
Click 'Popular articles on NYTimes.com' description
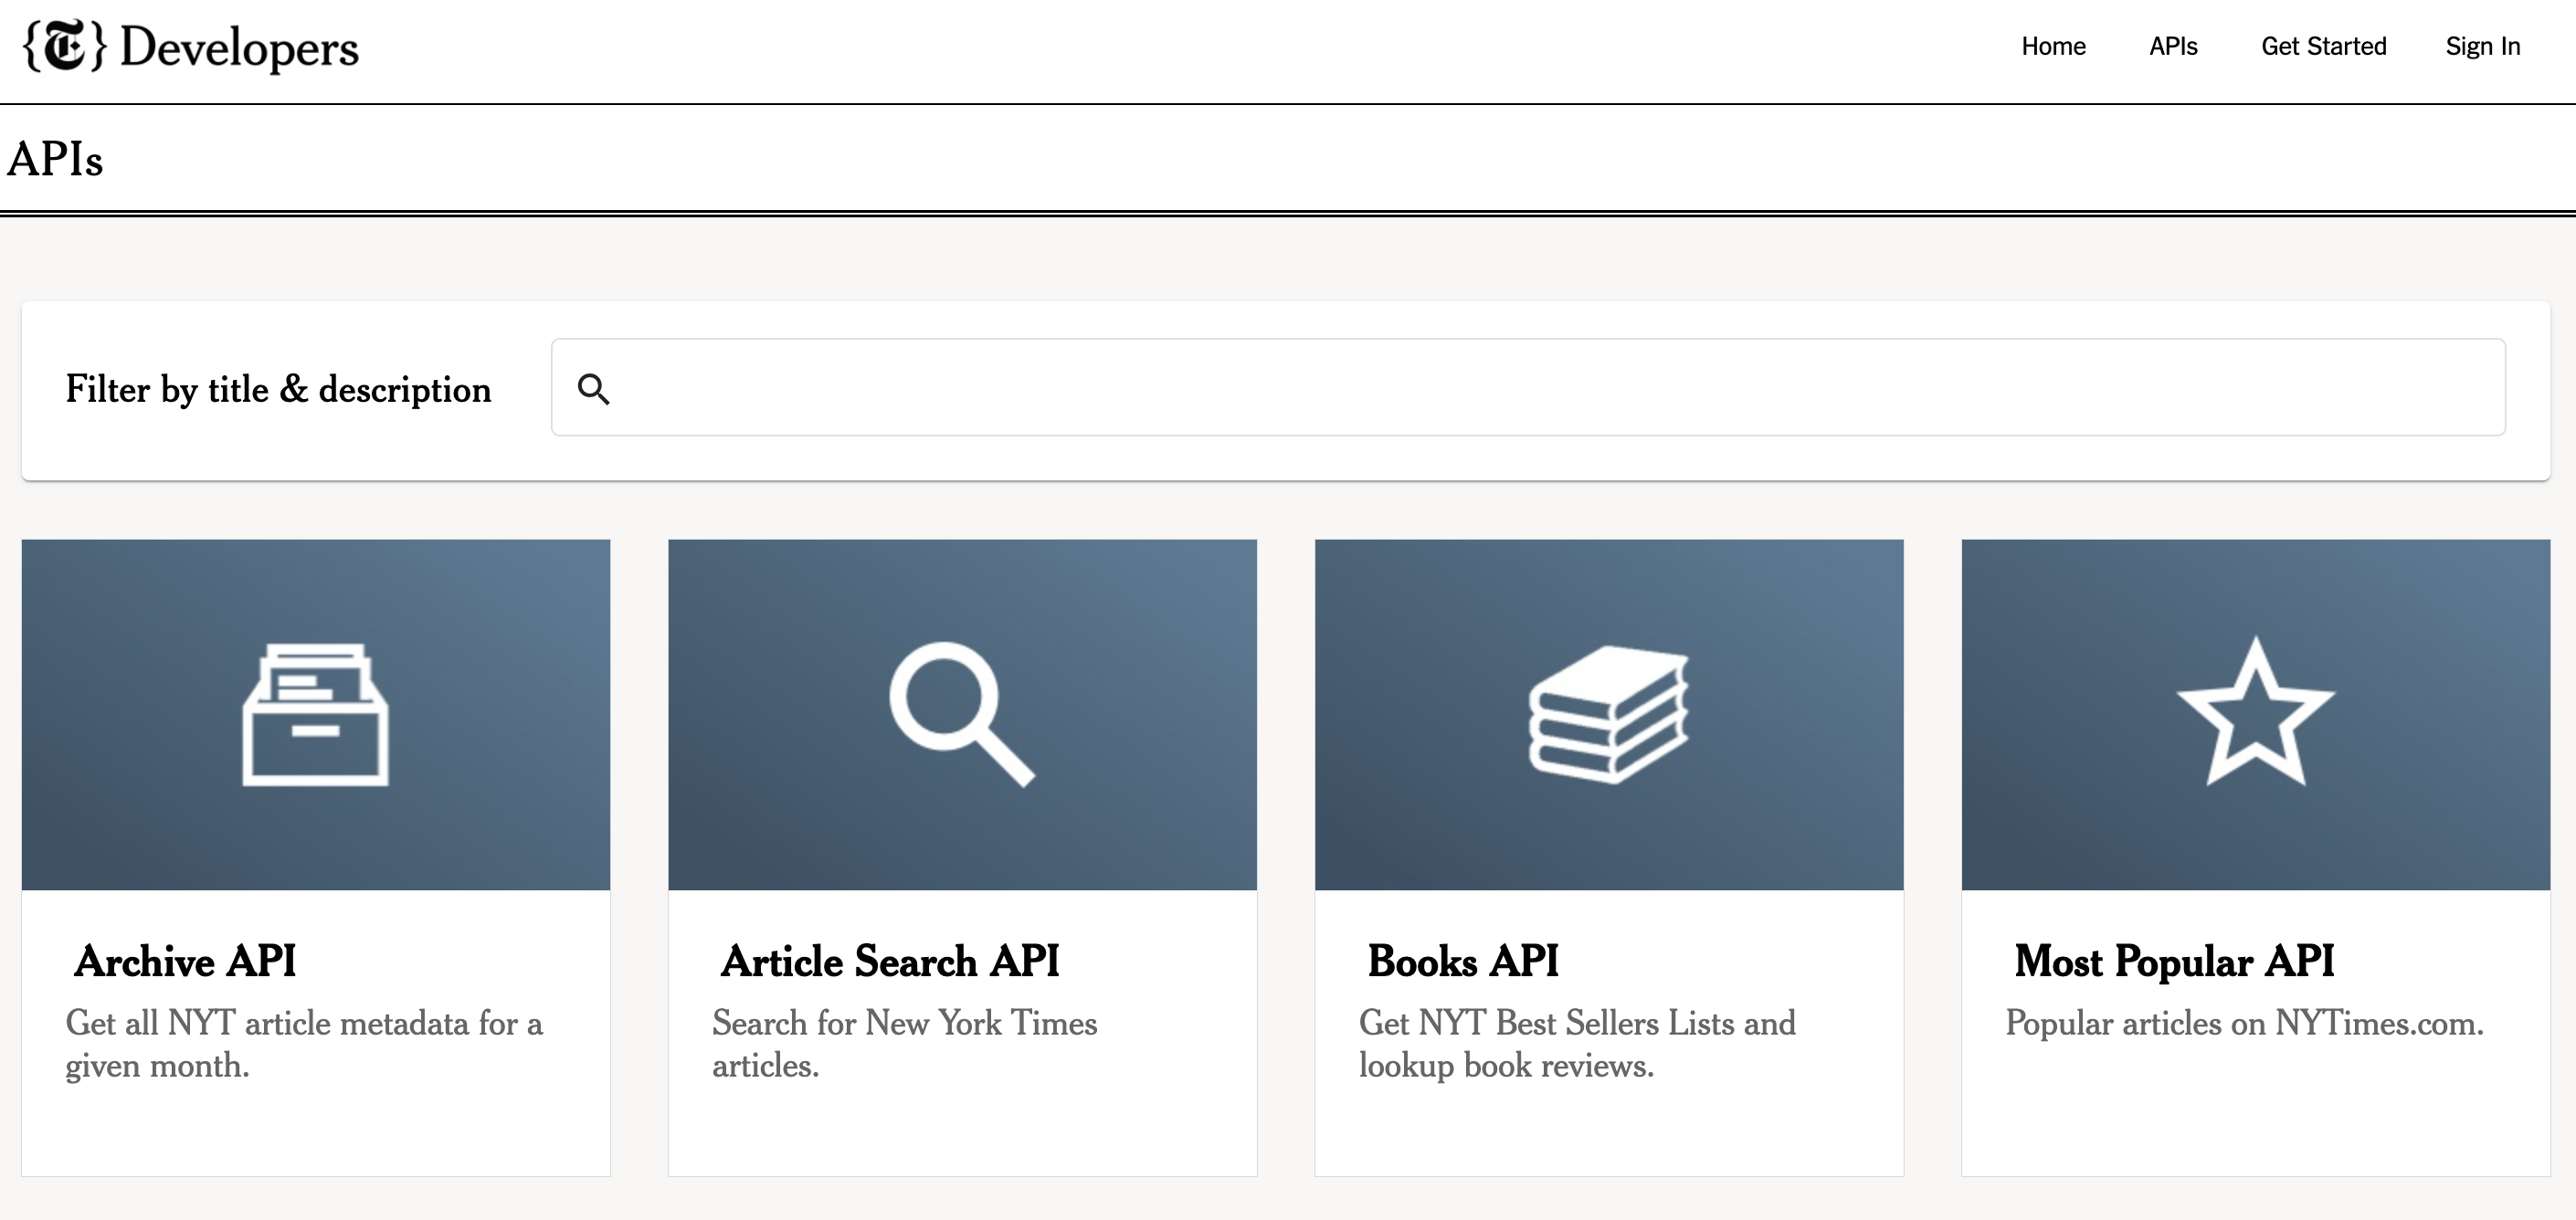pos(2244,1023)
